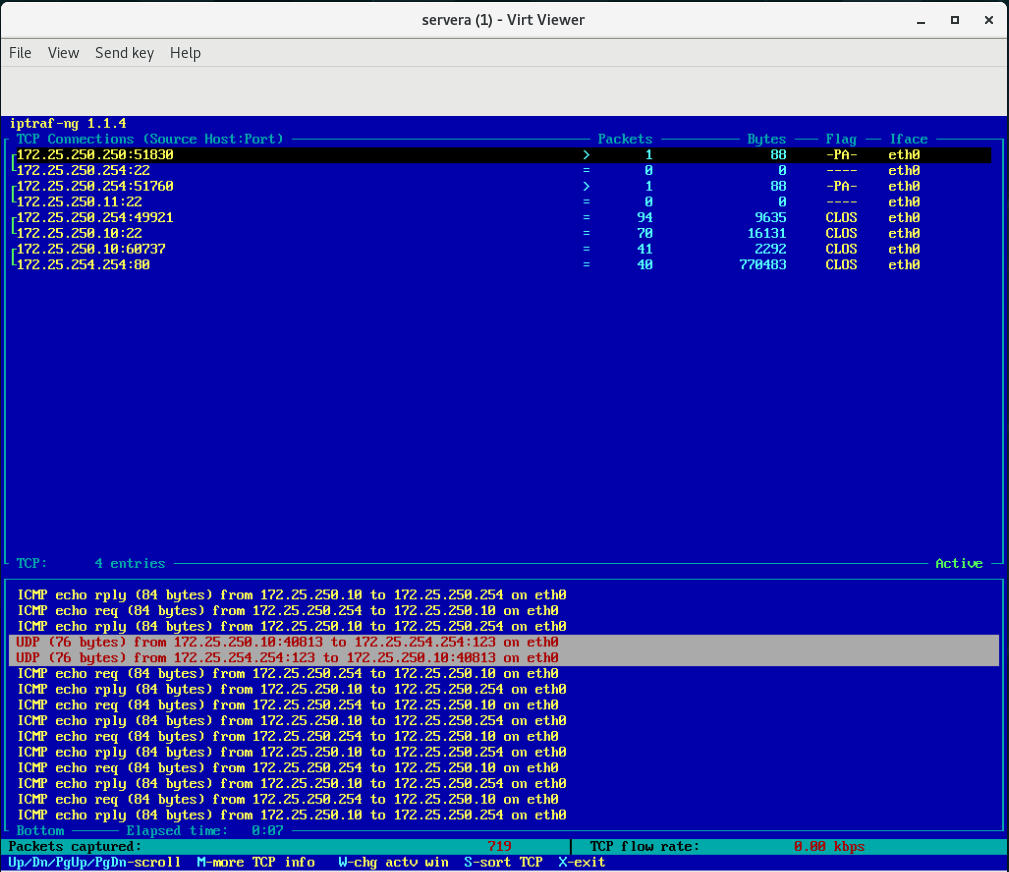Click eth0 on the 172.25.250.11:22 row

(x=904, y=201)
